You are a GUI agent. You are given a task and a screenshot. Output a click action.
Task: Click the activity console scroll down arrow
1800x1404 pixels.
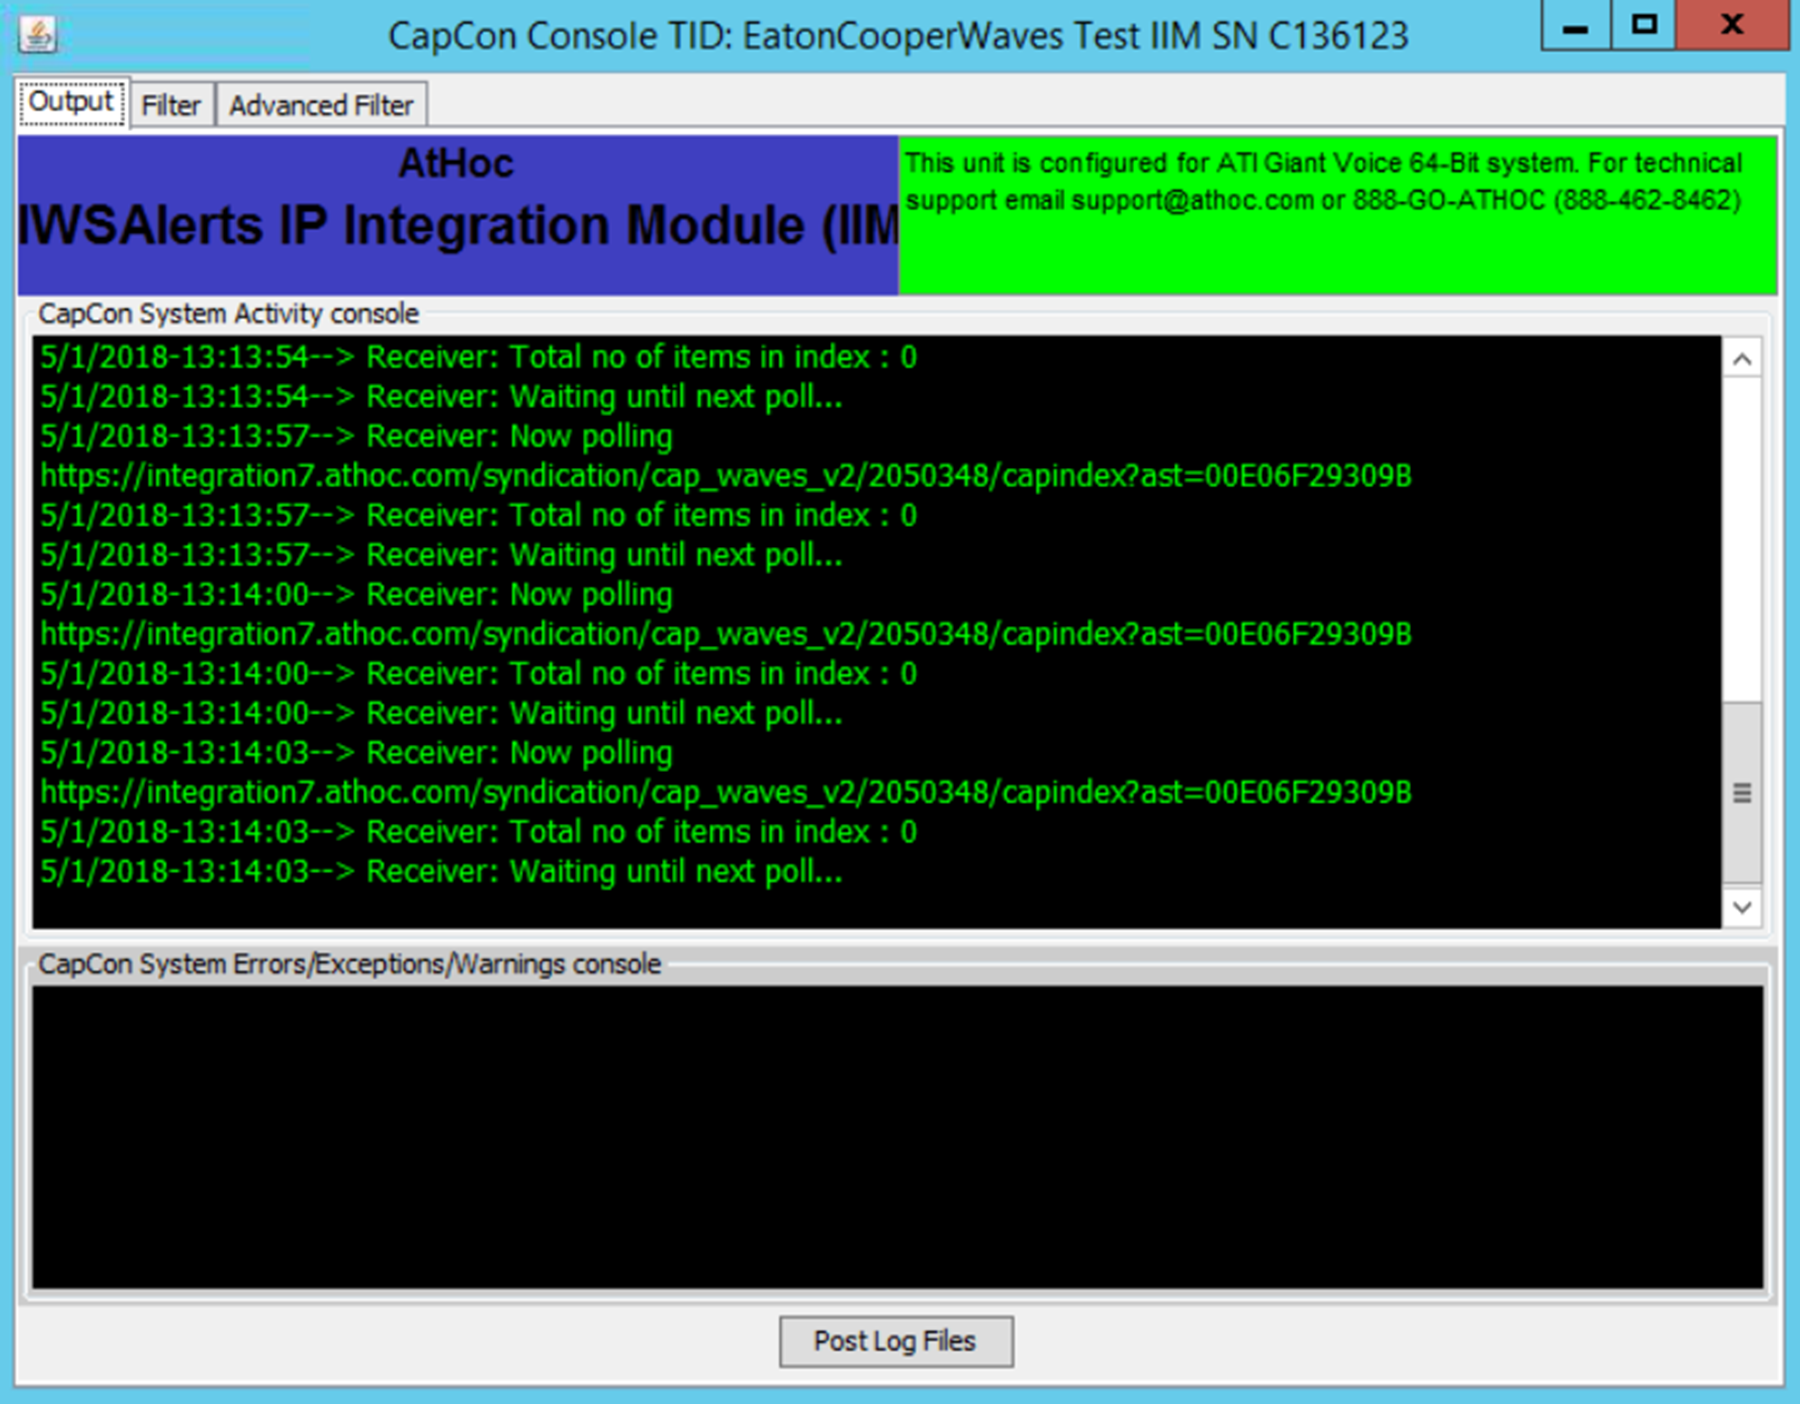(x=1742, y=907)
